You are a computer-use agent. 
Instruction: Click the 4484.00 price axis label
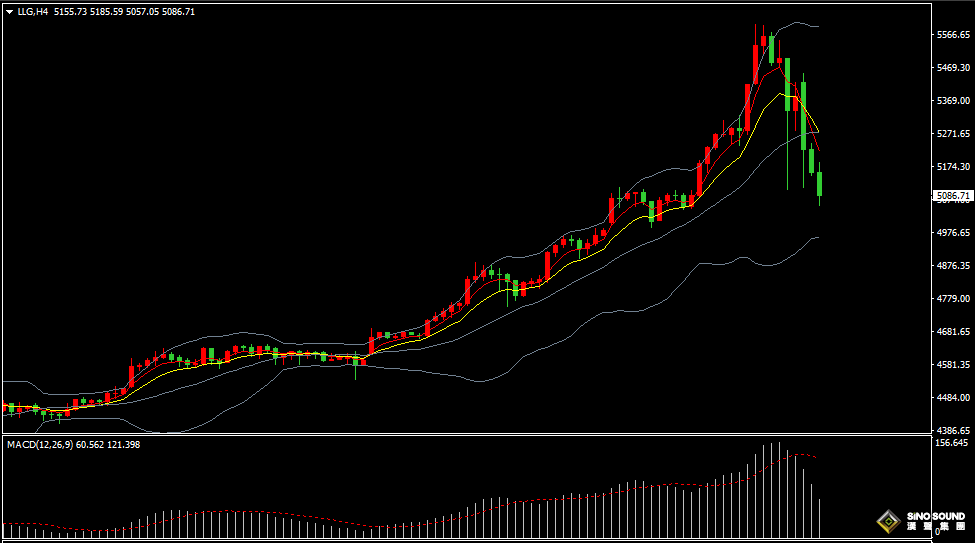click(x=952, y=398)
